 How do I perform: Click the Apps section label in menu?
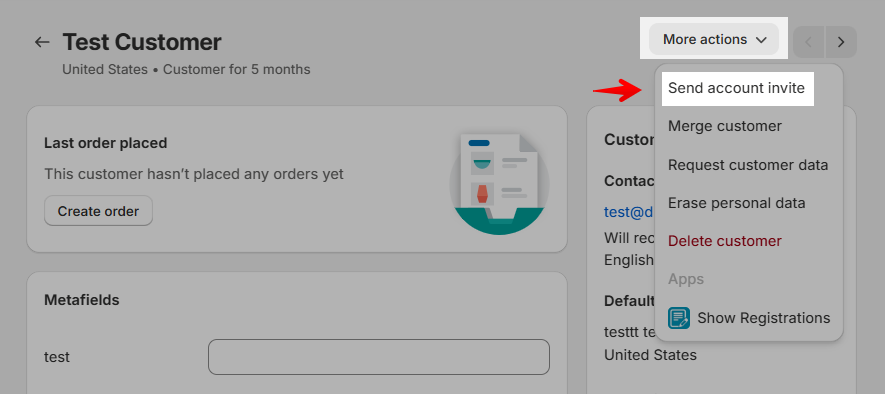686,279
